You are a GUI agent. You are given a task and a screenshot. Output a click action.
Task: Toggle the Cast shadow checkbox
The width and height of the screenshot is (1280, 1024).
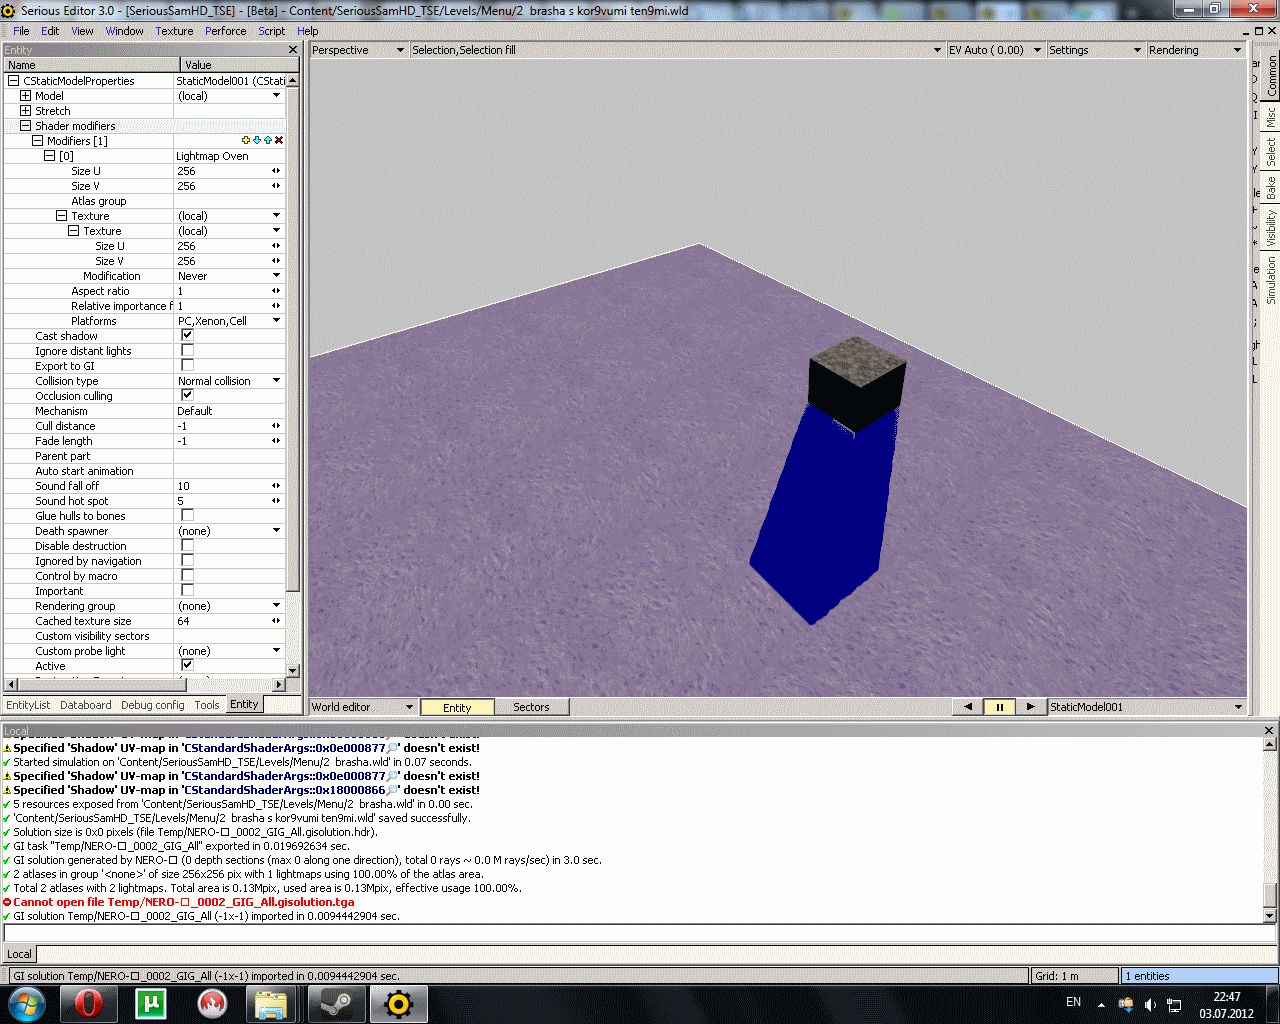pos(187,335)
